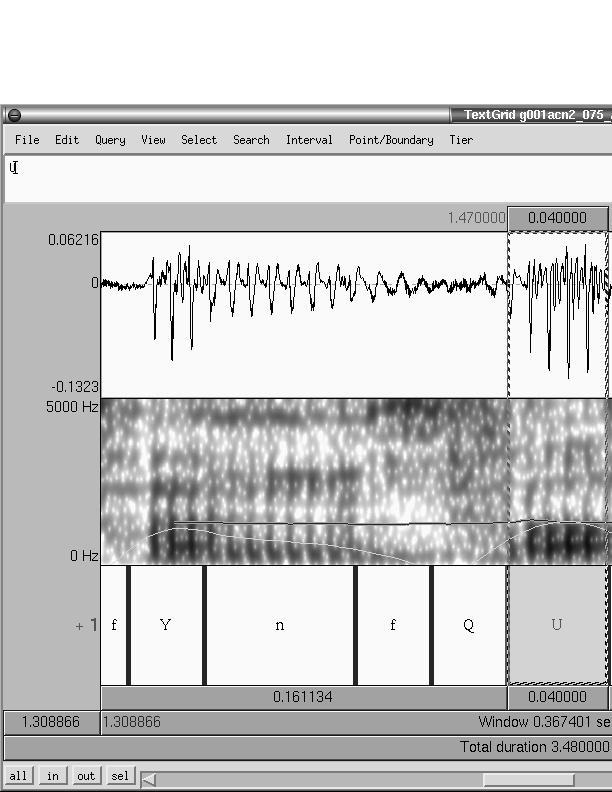The image size is (612, 792).
Task: Zoom to selection with "sel" button
Action: [120, 776]
